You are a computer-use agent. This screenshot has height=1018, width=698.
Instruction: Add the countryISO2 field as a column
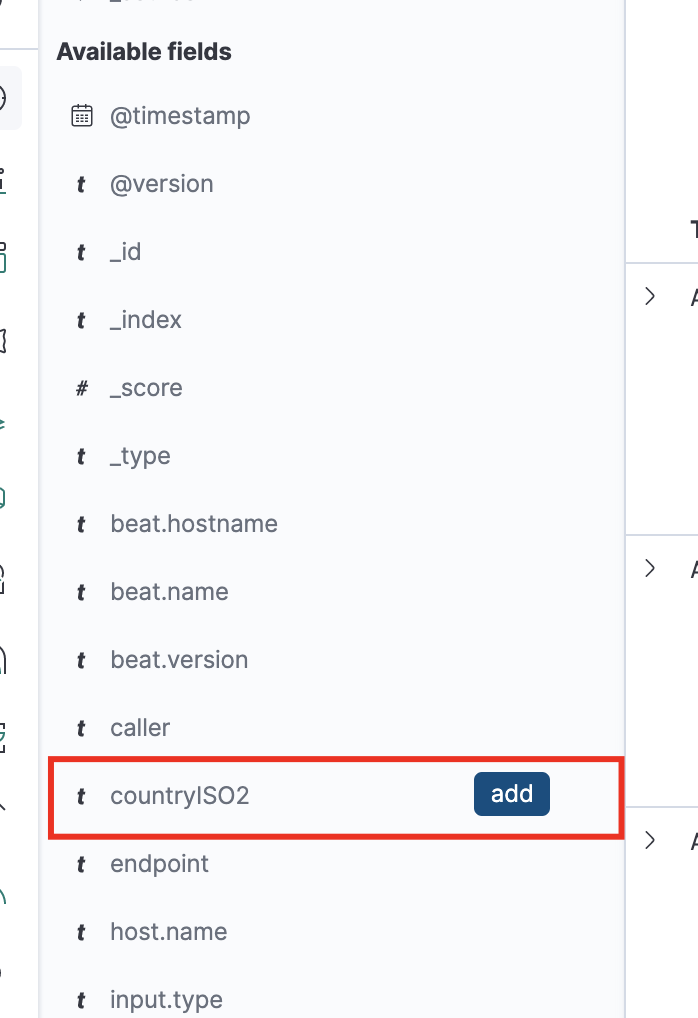(511, 795)
